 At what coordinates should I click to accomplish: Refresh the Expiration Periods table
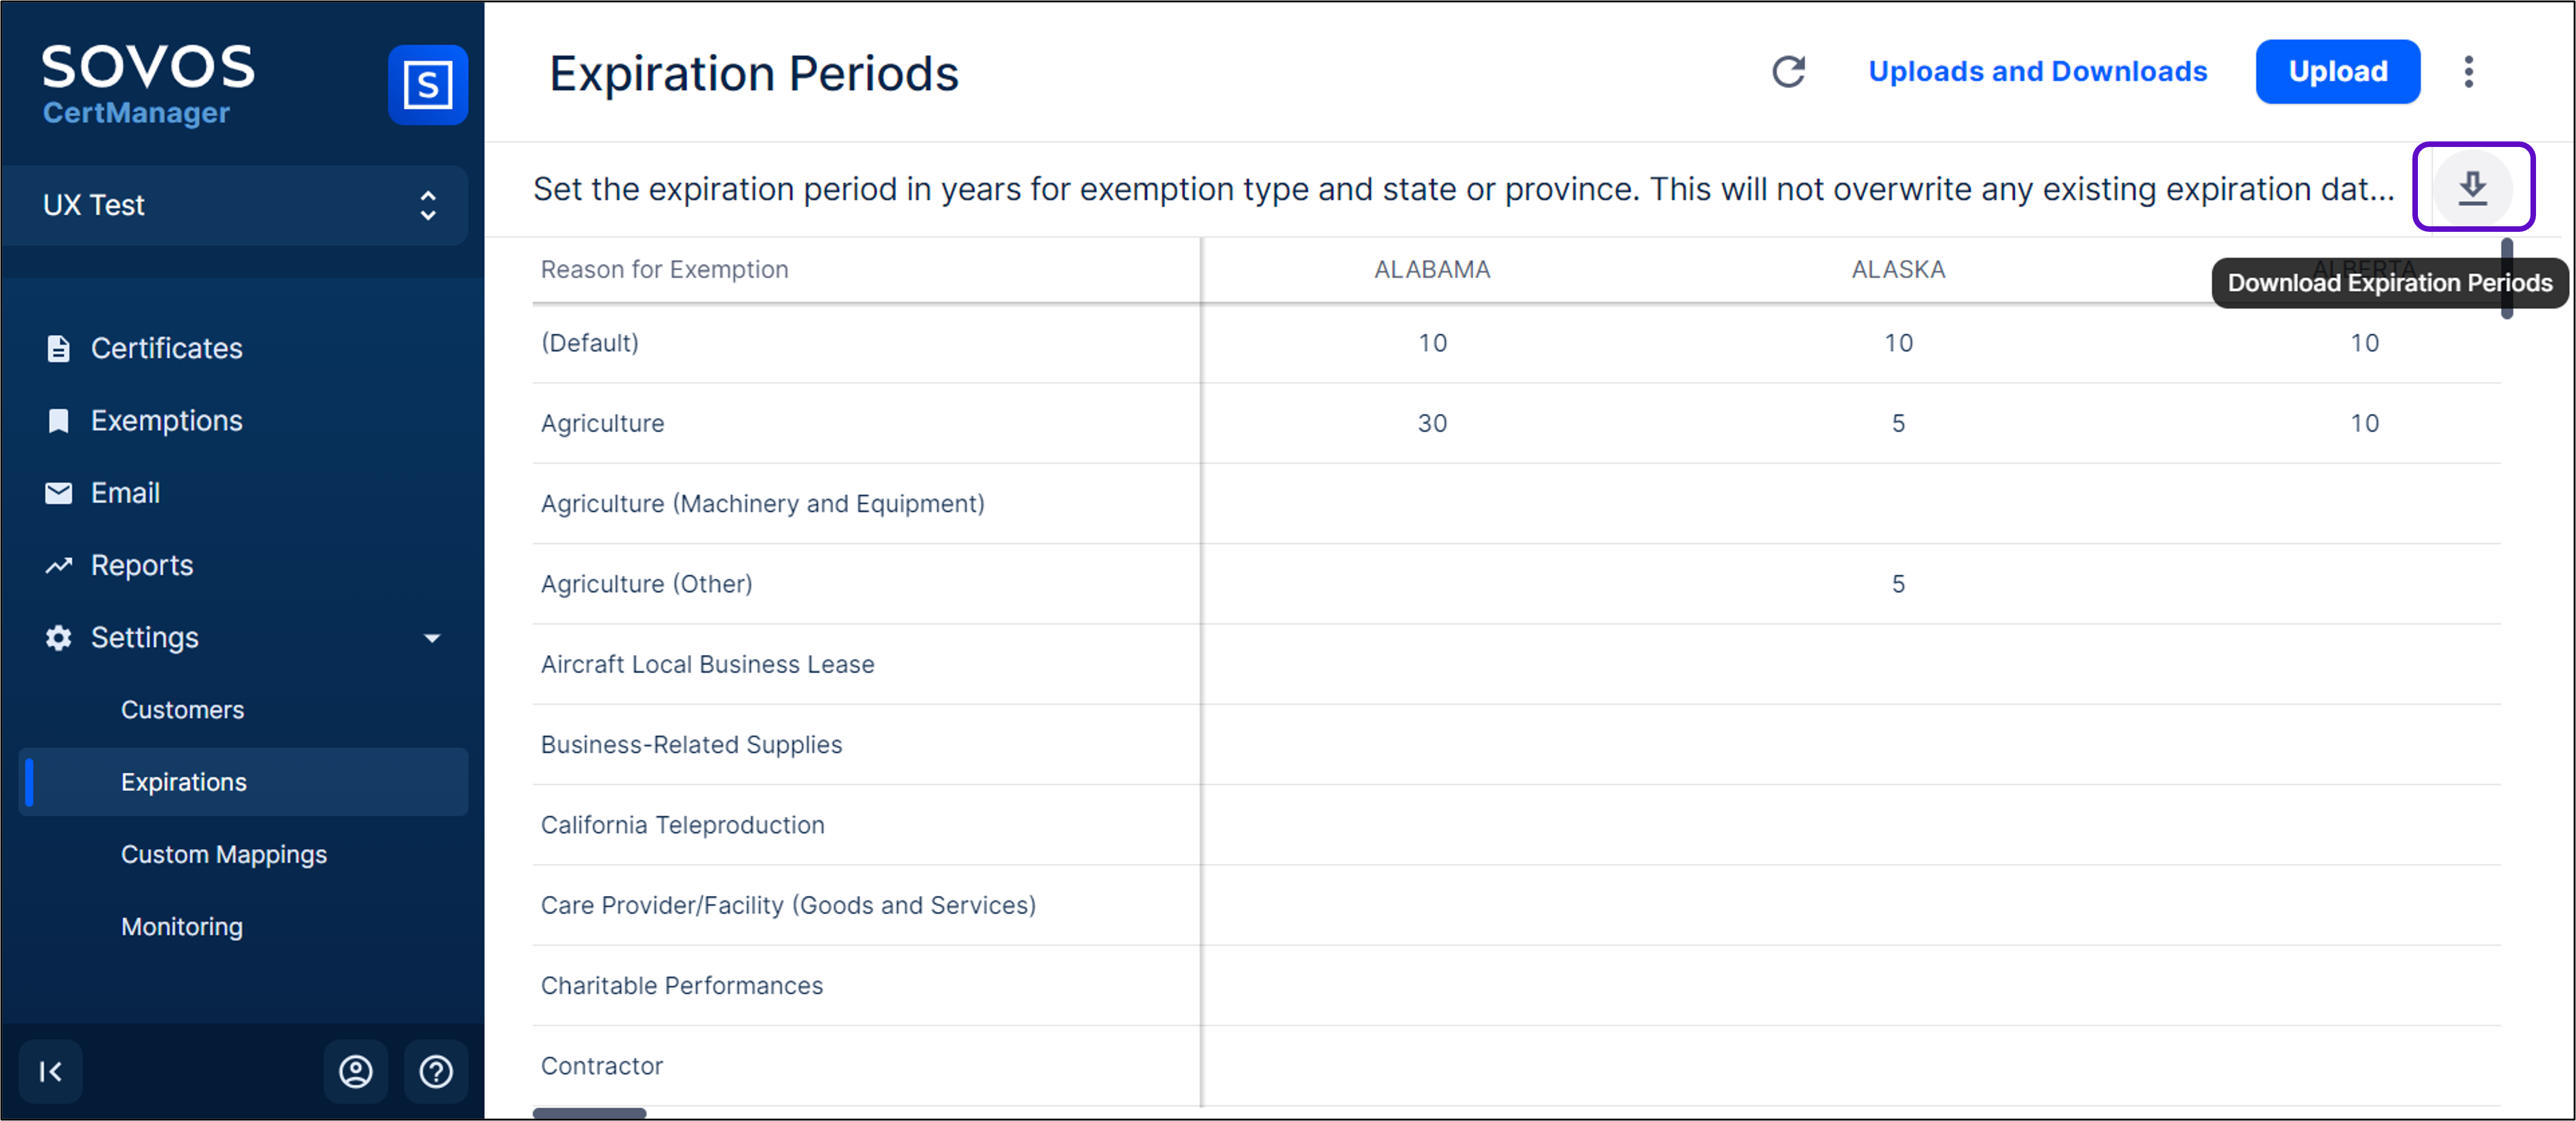coord(1788,72)
